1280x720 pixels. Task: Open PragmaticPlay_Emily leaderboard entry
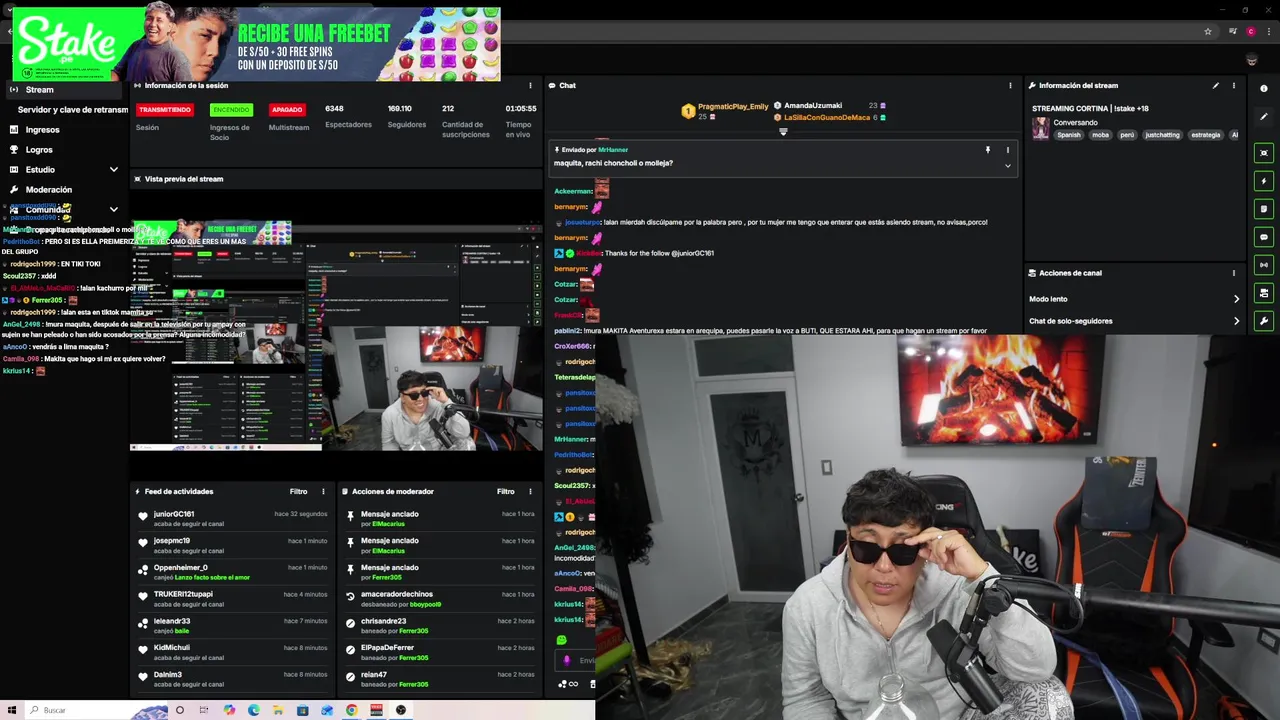coord(725,111)
